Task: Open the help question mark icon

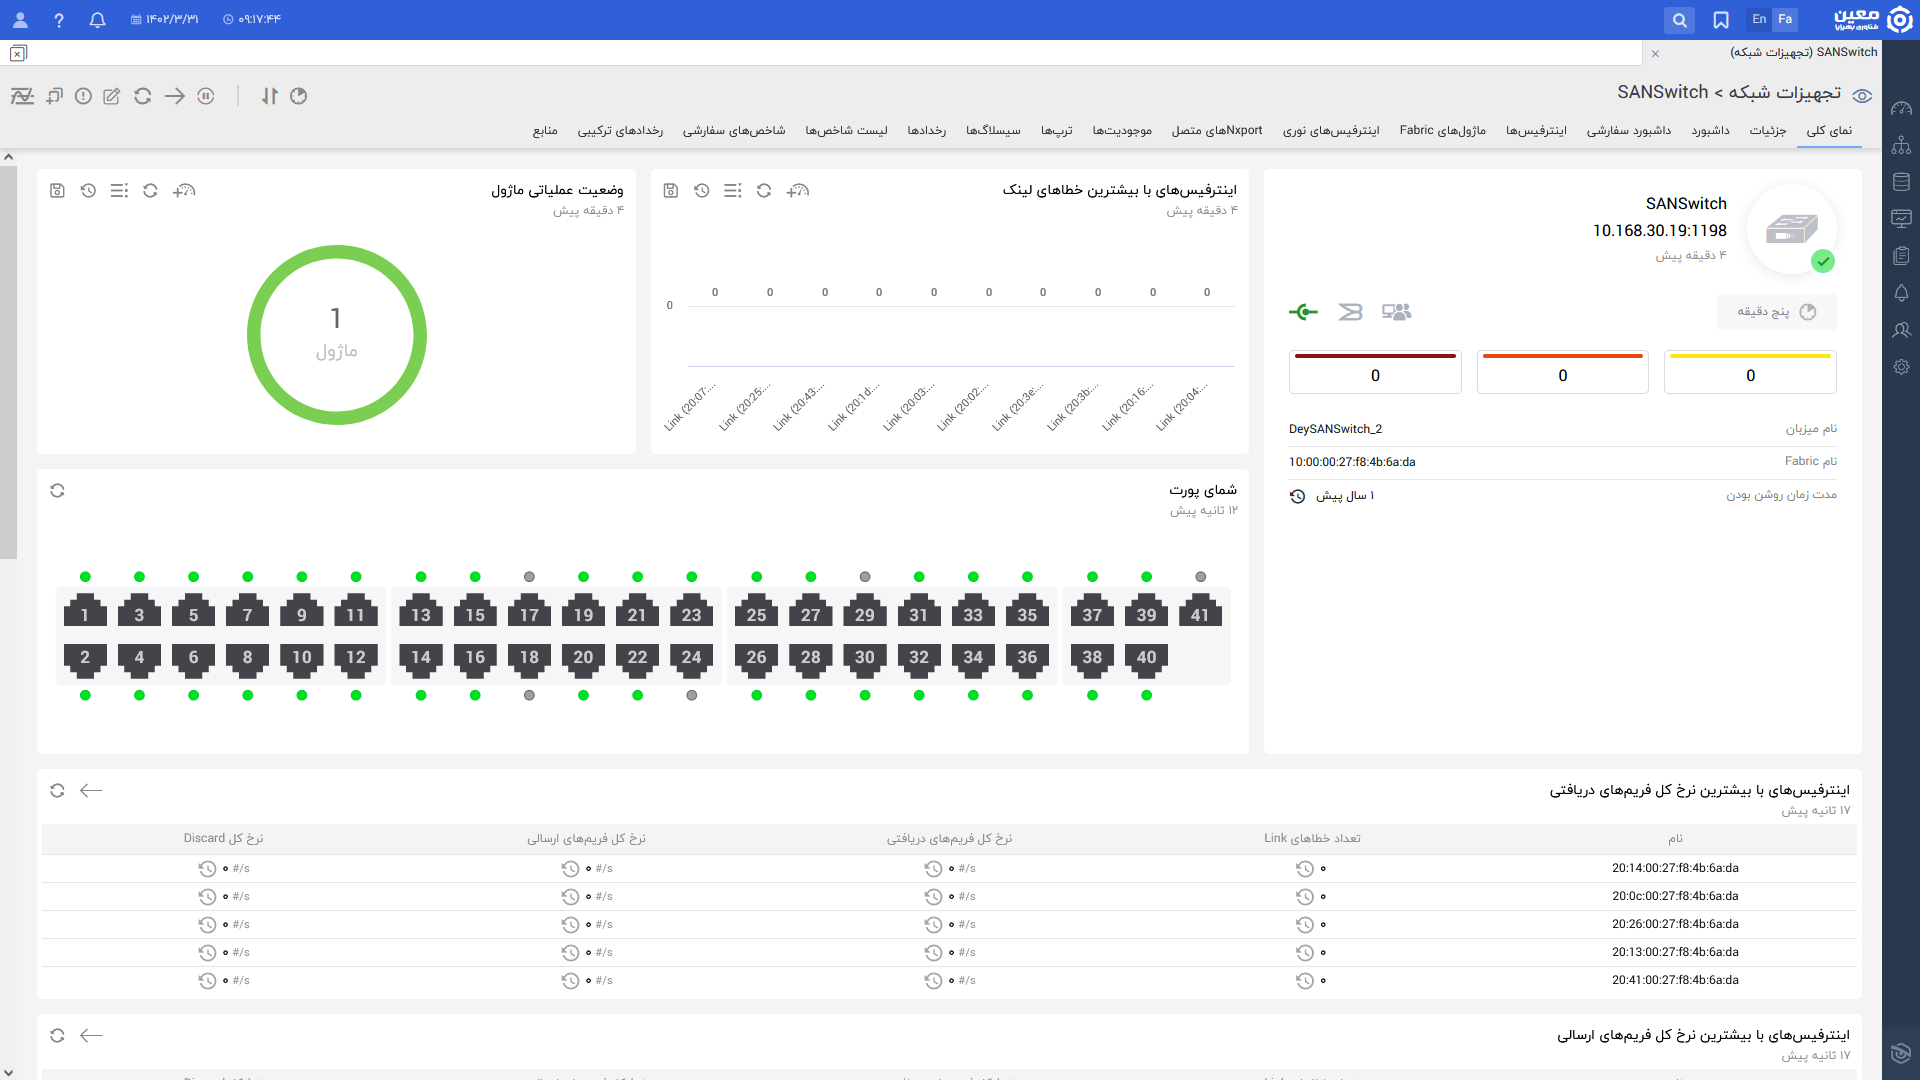Action: (x=59, y=20)
